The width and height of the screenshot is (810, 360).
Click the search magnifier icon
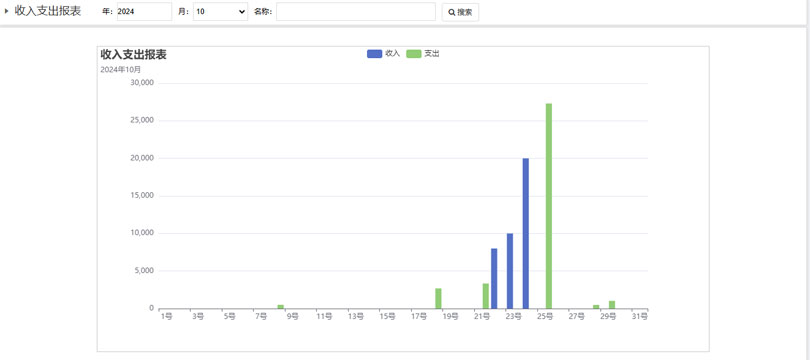point(451,12)
